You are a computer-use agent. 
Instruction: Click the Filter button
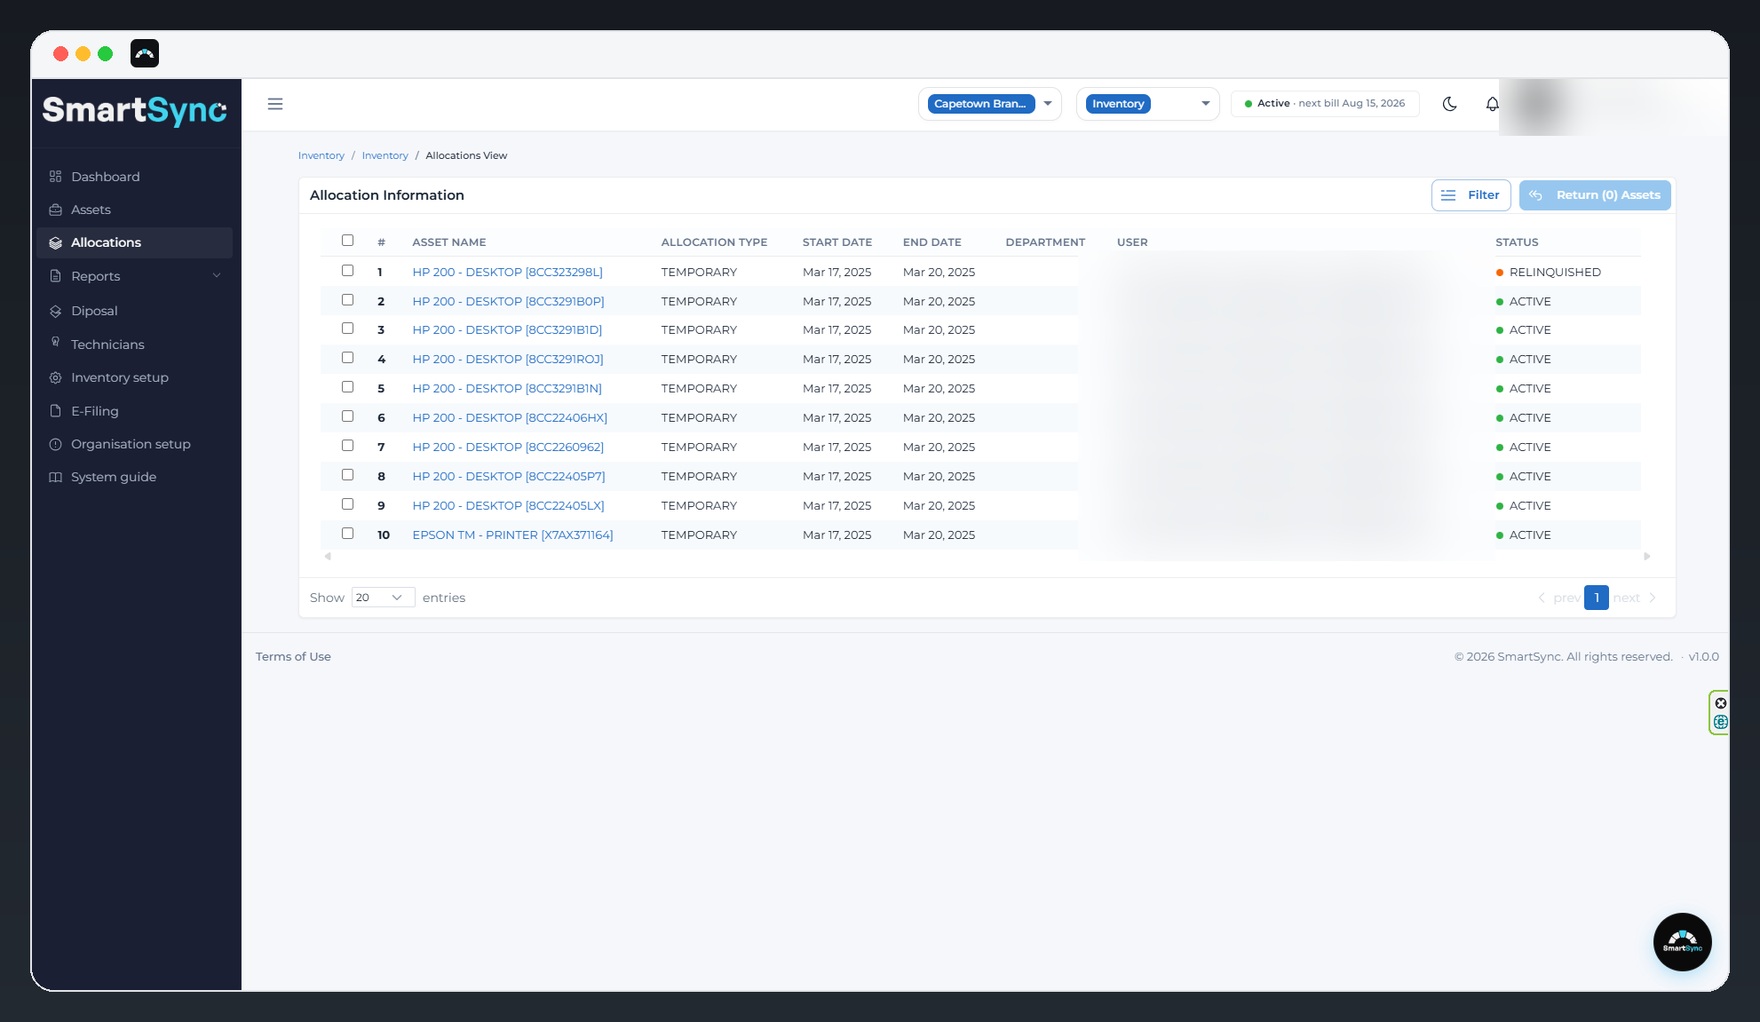[x=1470, y=195]
